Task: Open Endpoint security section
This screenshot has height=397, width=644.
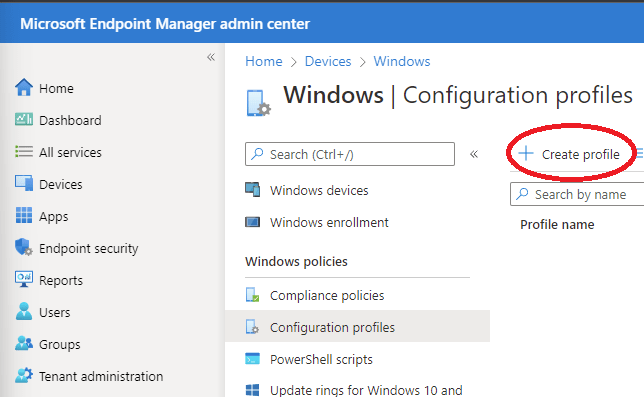Action: pyautogui.click(x=89, y=248)
